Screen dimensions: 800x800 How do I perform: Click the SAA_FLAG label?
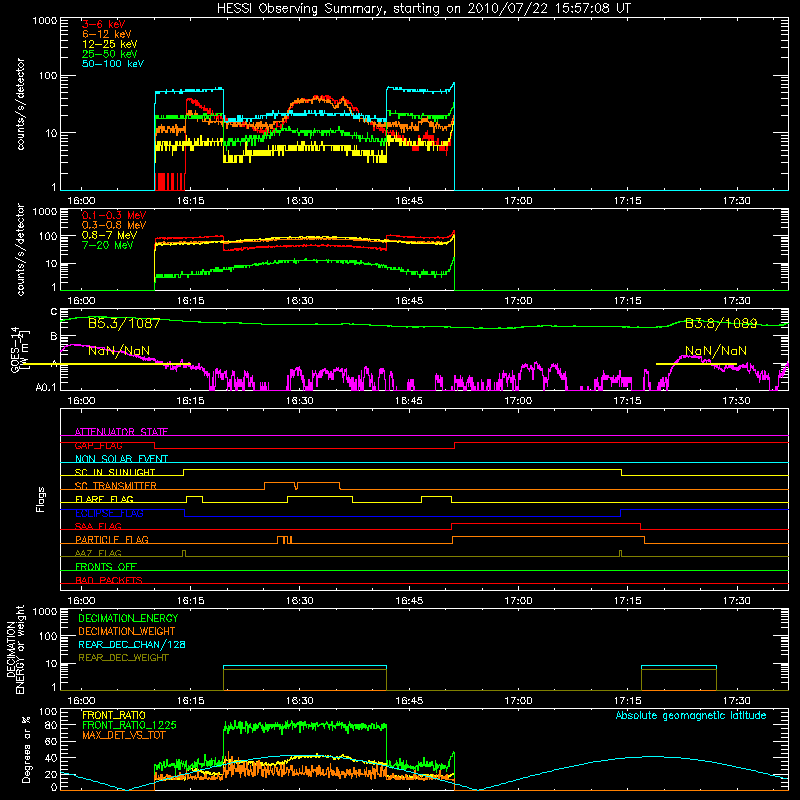click(98, 526)
